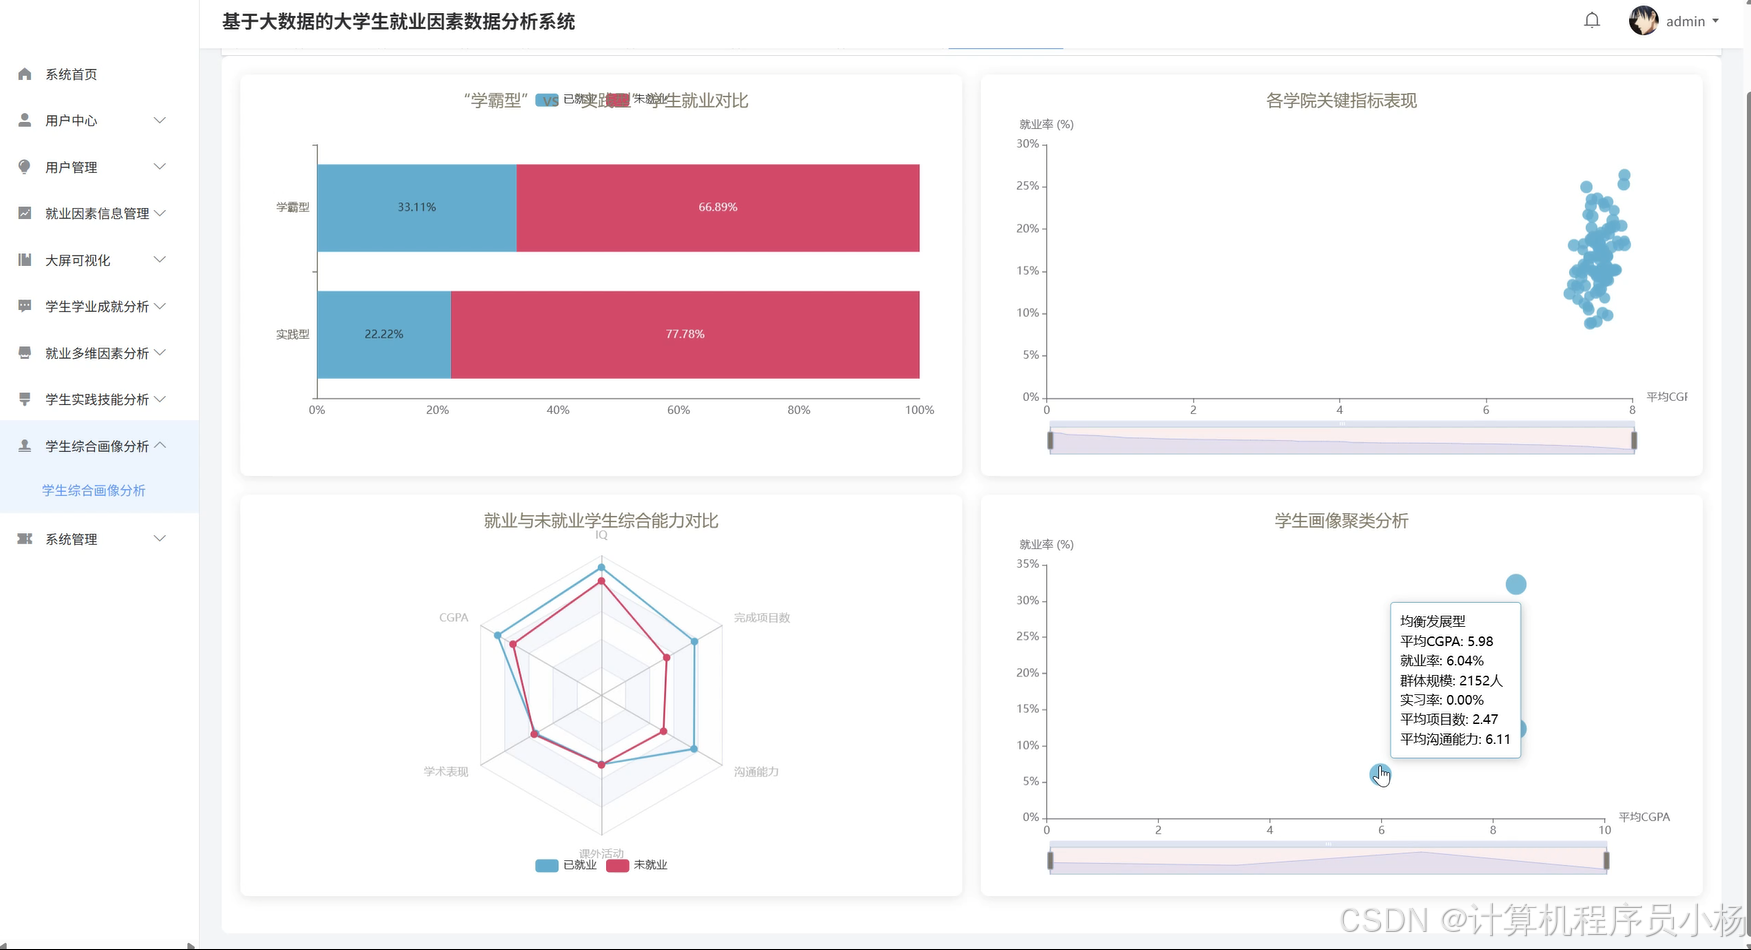This screenshot has width=1751, height=950.
Task: Click right zoom handle of 各学院关键指标表现 slider
Action: coord(1634,440)
